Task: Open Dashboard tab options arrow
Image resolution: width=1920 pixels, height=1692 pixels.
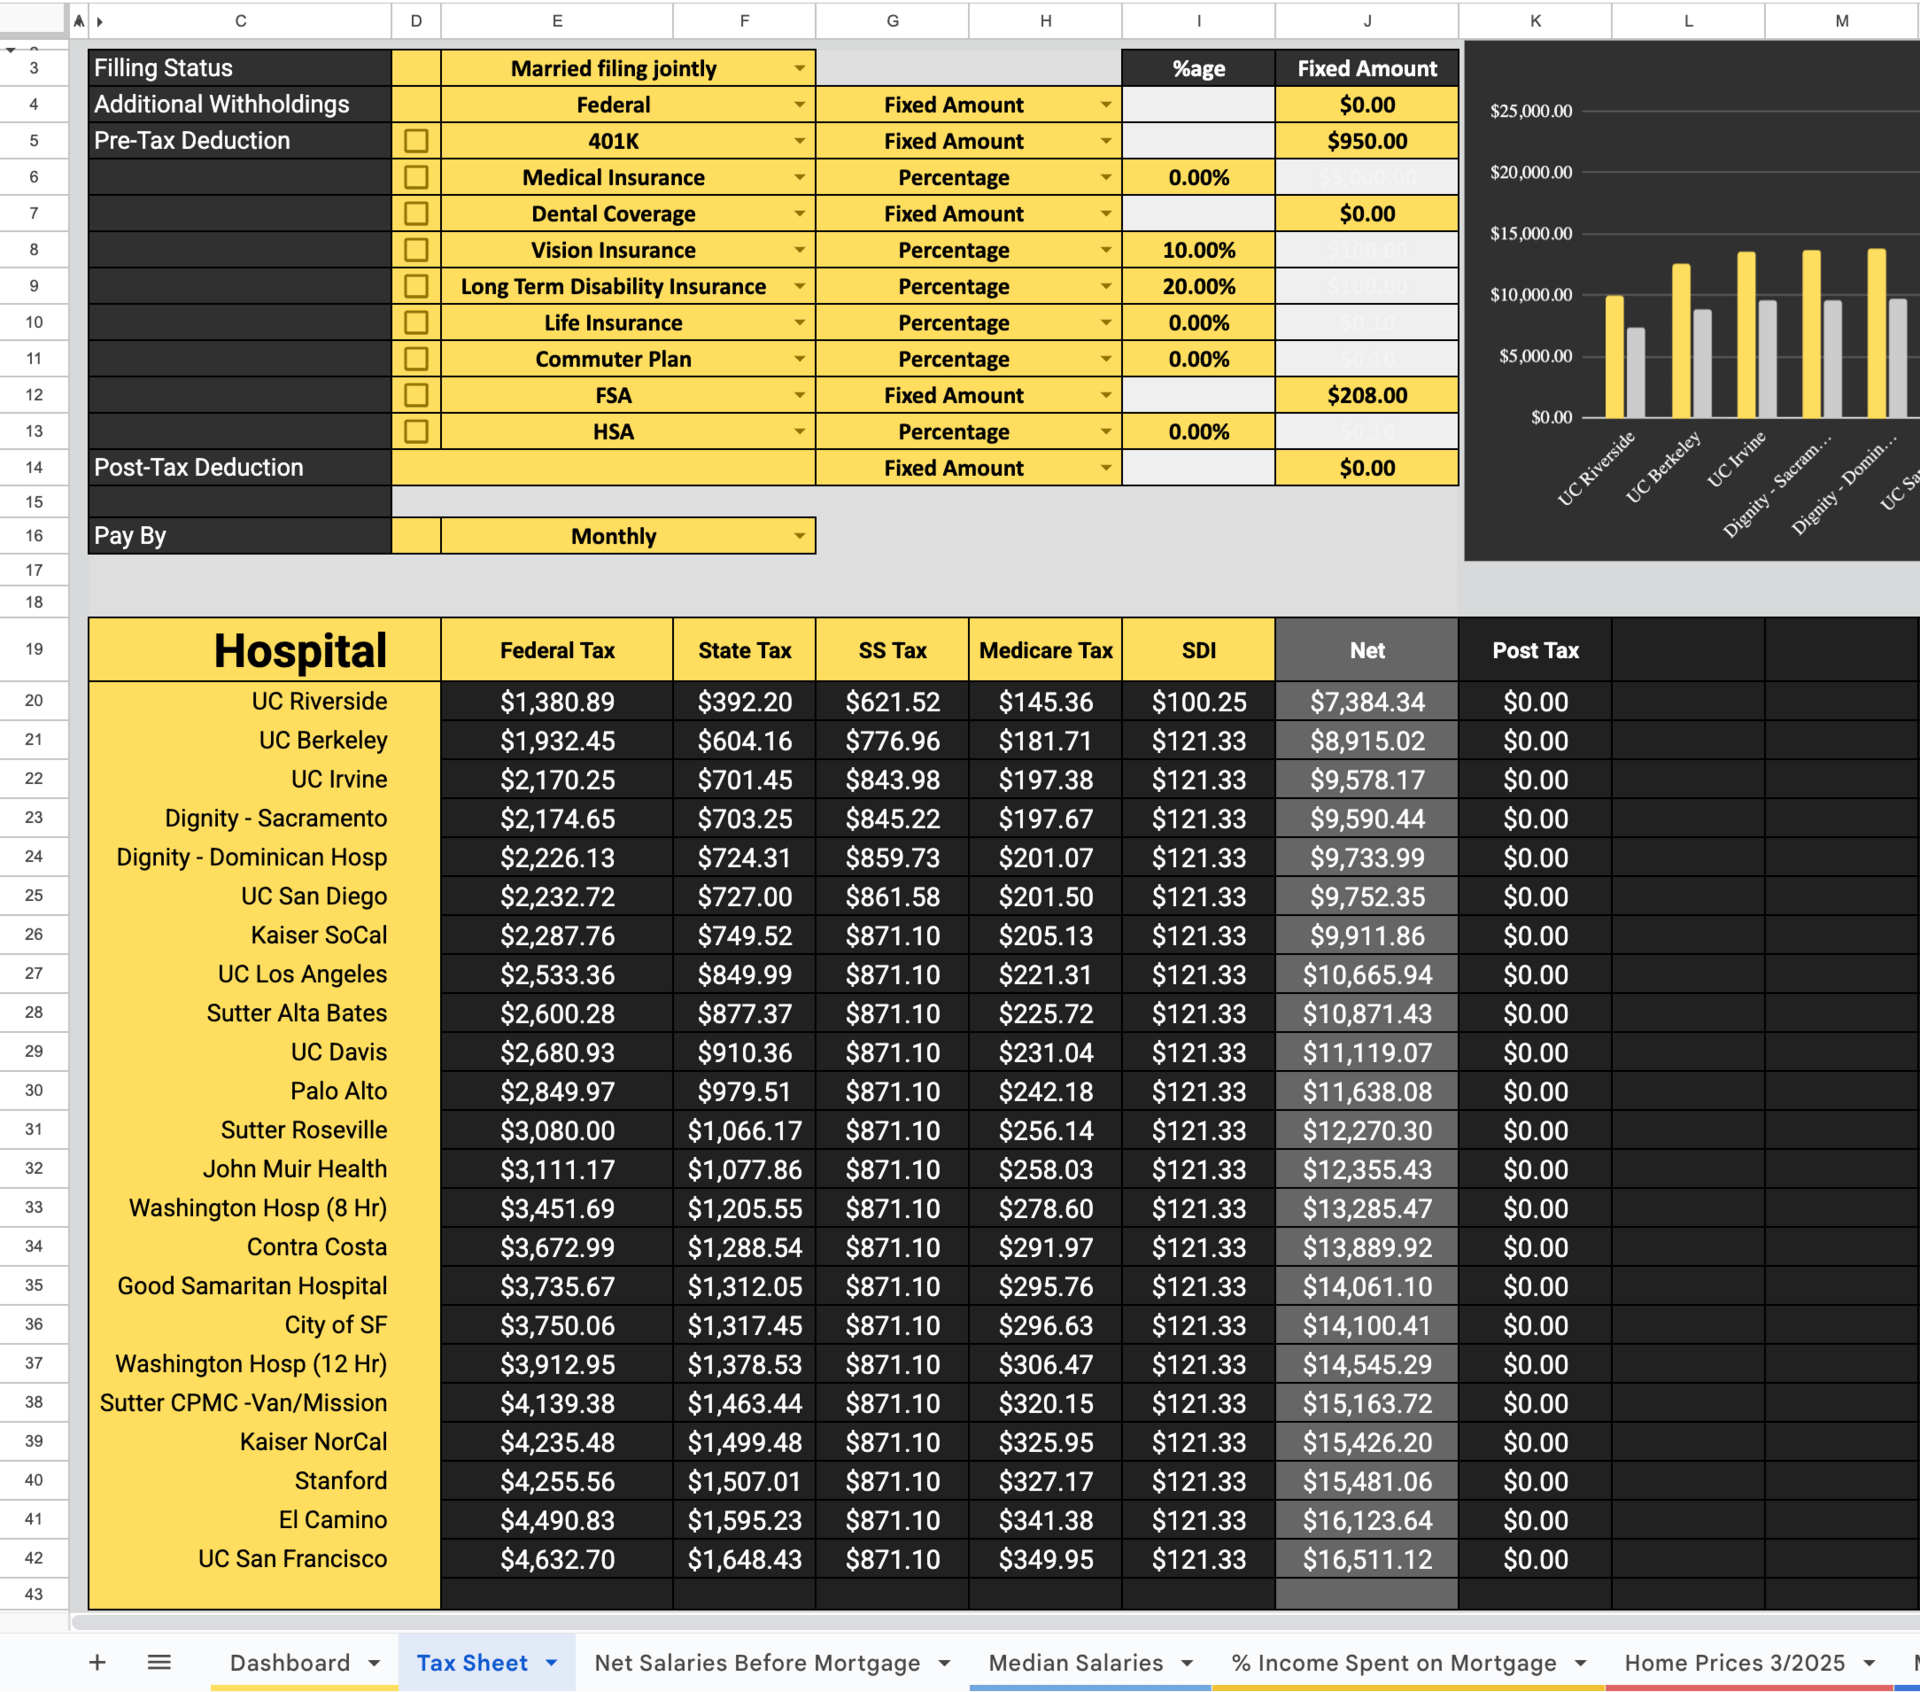Action: [374, 1663]
